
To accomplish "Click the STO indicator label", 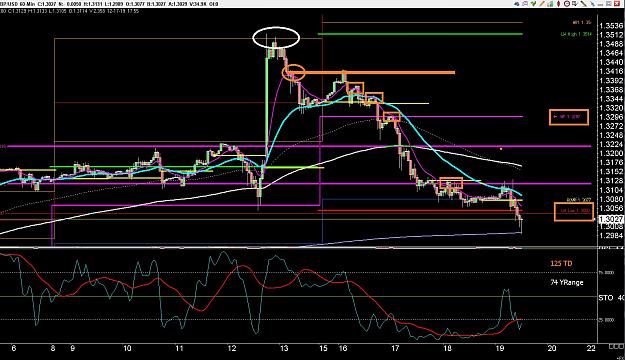I will point(606,298).
